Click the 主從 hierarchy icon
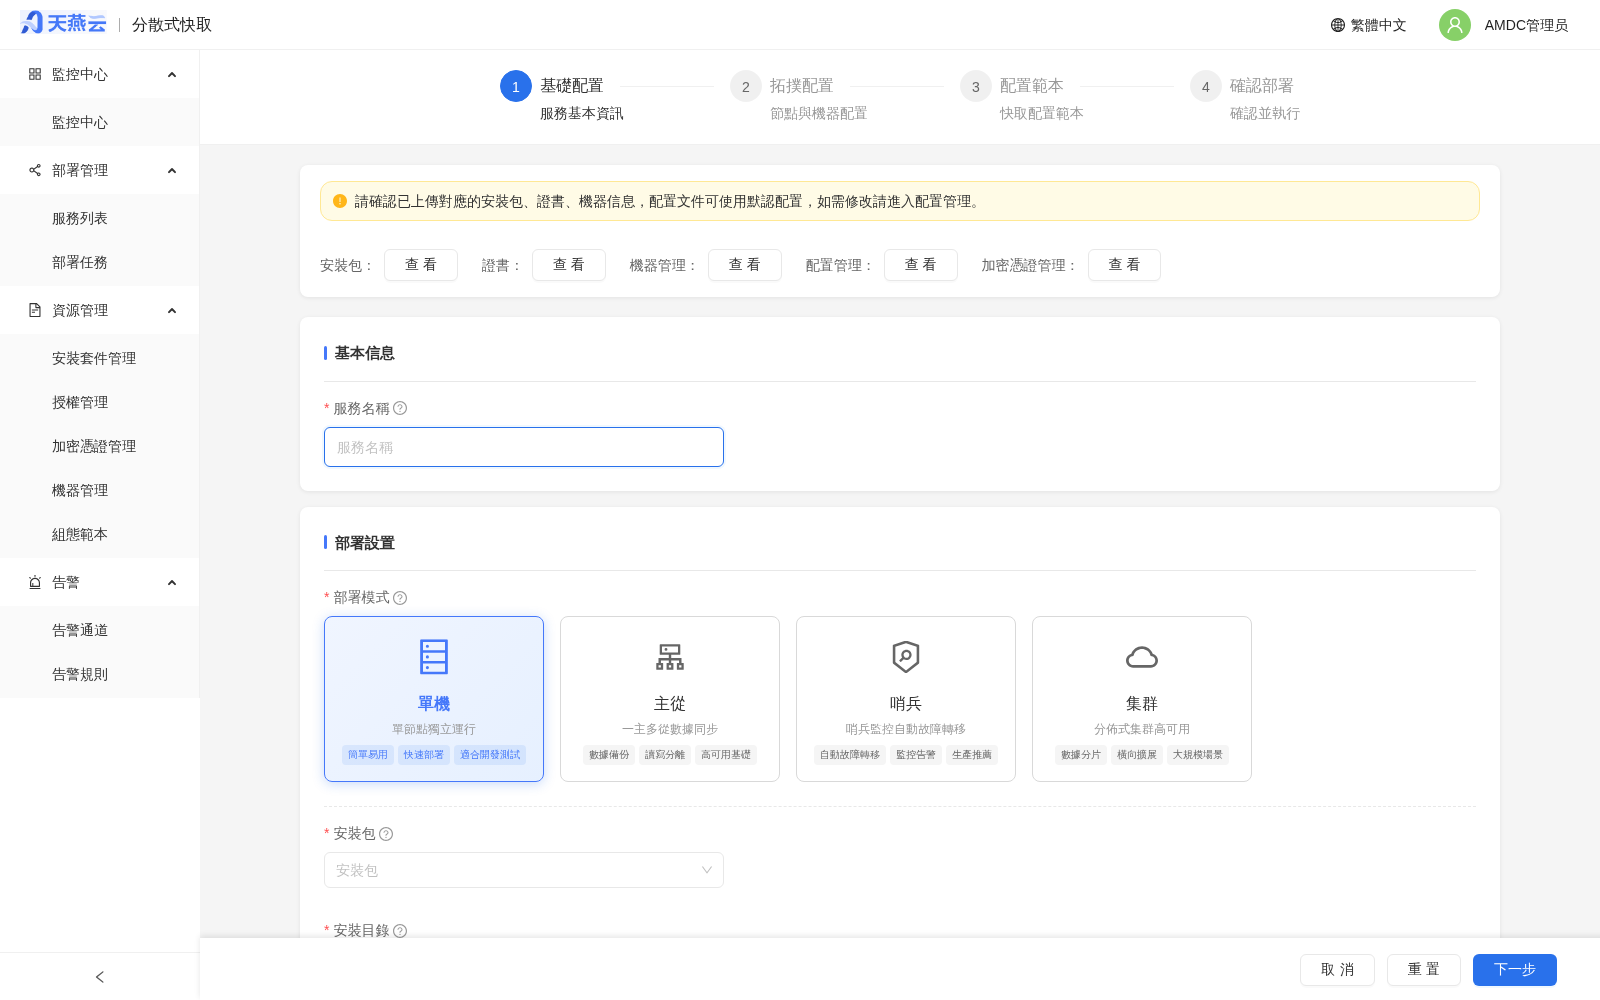The width and height of the screenshot is (1600, 1000). tap(670, 657)
